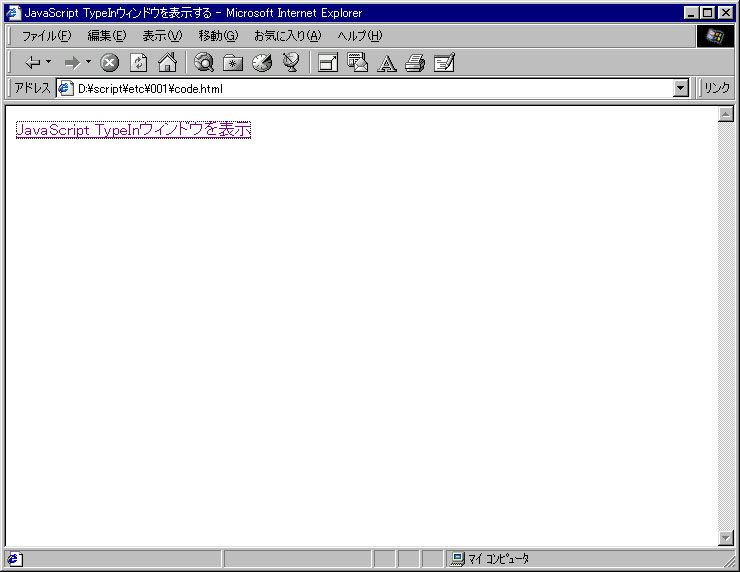Open the Back button history dropdown arrow
740x572 pixels.
pos(48,62)
